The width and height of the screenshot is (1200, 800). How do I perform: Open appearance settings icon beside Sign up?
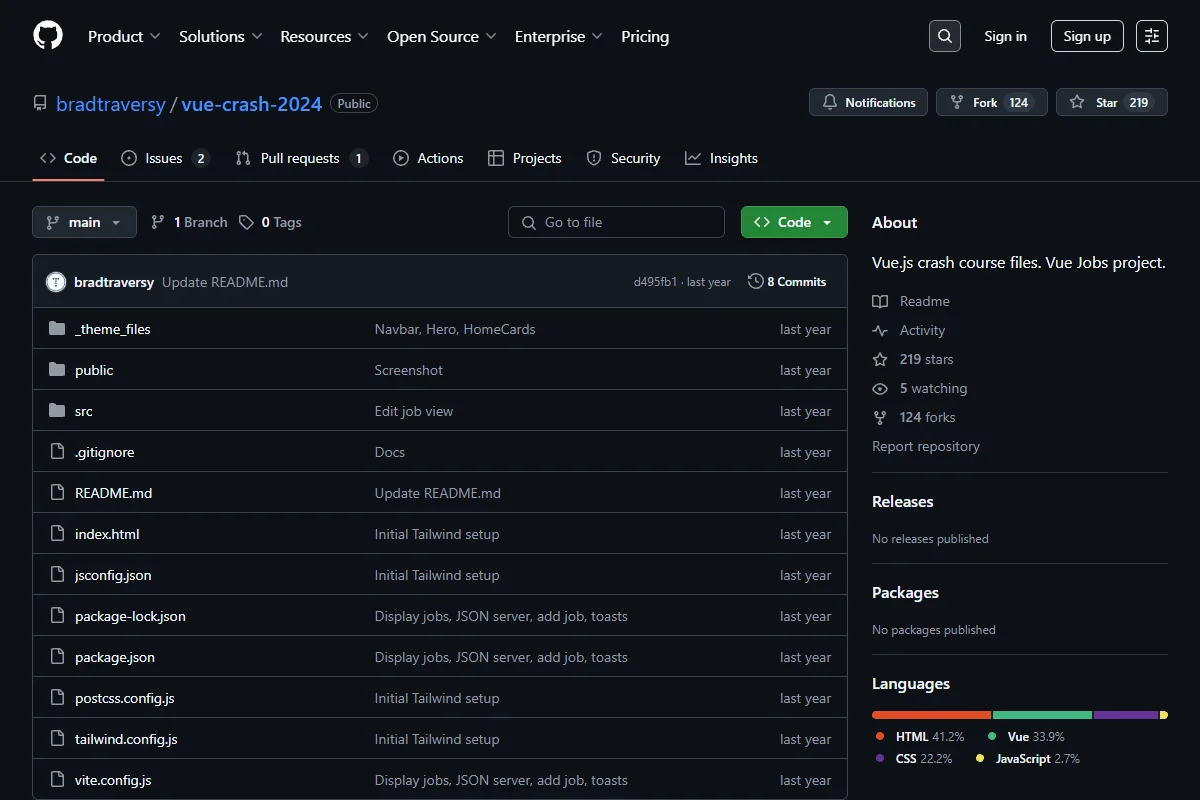1152,36
